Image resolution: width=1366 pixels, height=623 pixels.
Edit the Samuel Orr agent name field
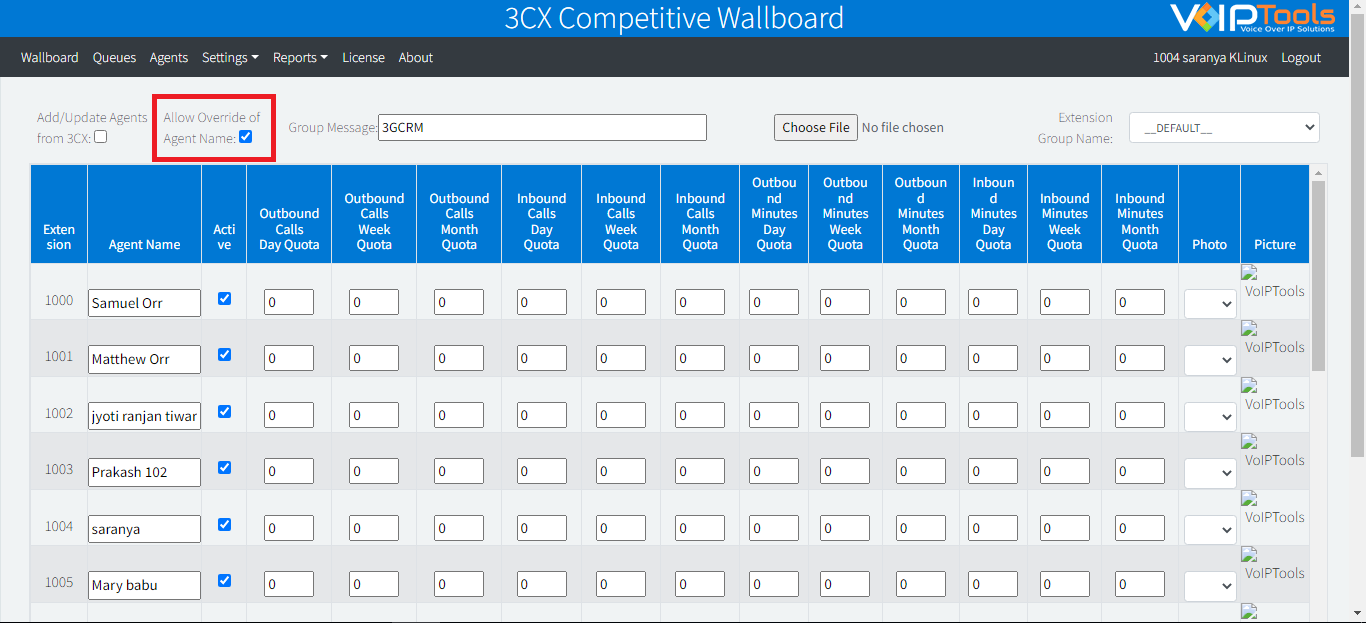144,303
